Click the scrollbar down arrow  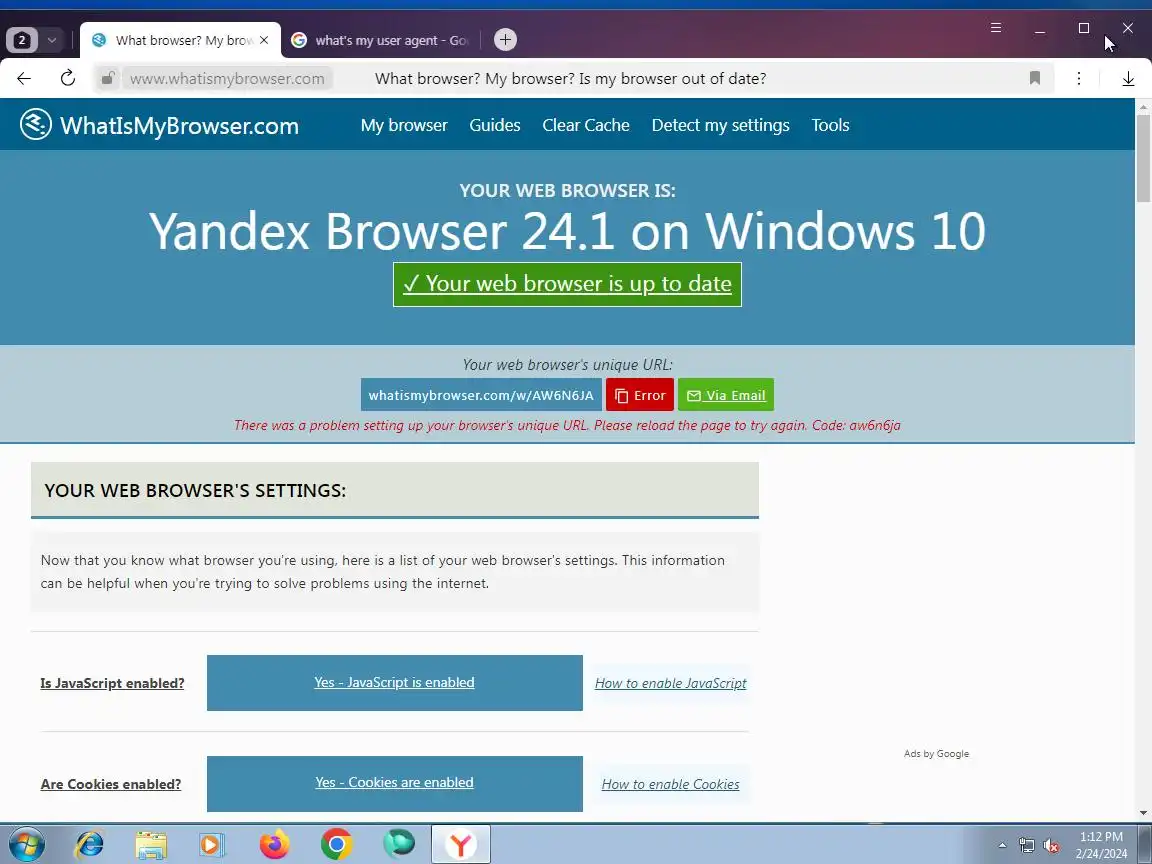1143,813
